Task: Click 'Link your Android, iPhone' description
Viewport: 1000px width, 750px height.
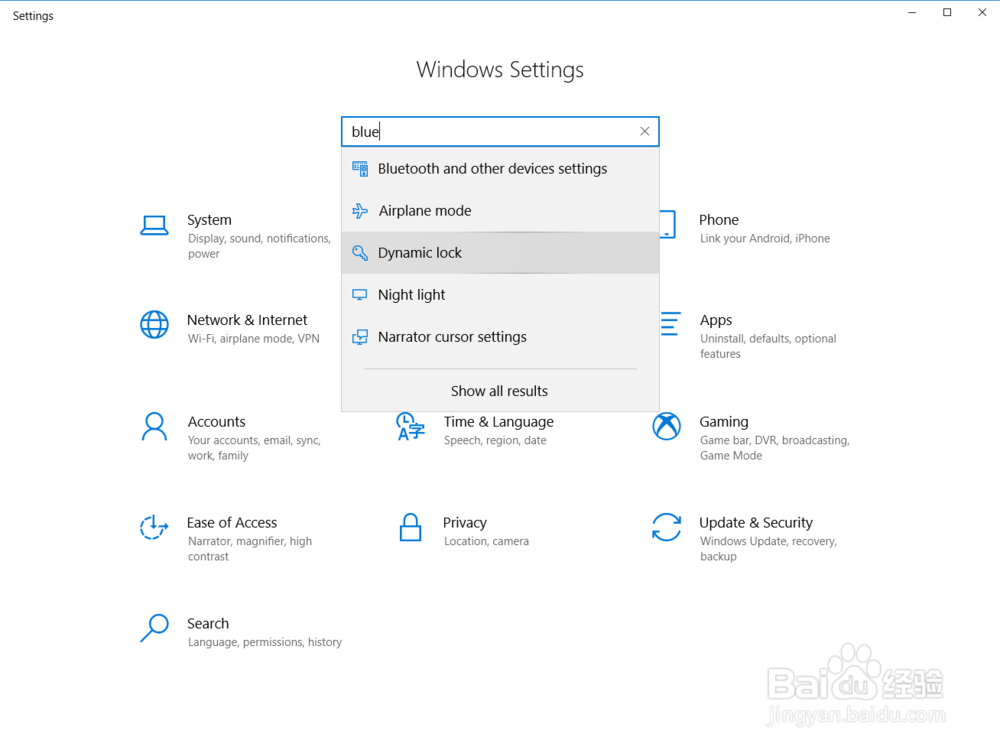Action: [765, 239]
